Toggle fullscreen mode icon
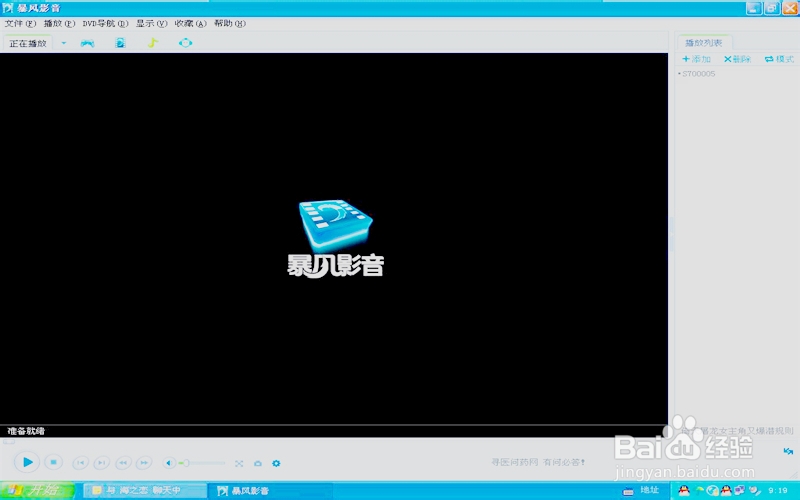Viewport: 800px width, 500px height. point(239,463)
